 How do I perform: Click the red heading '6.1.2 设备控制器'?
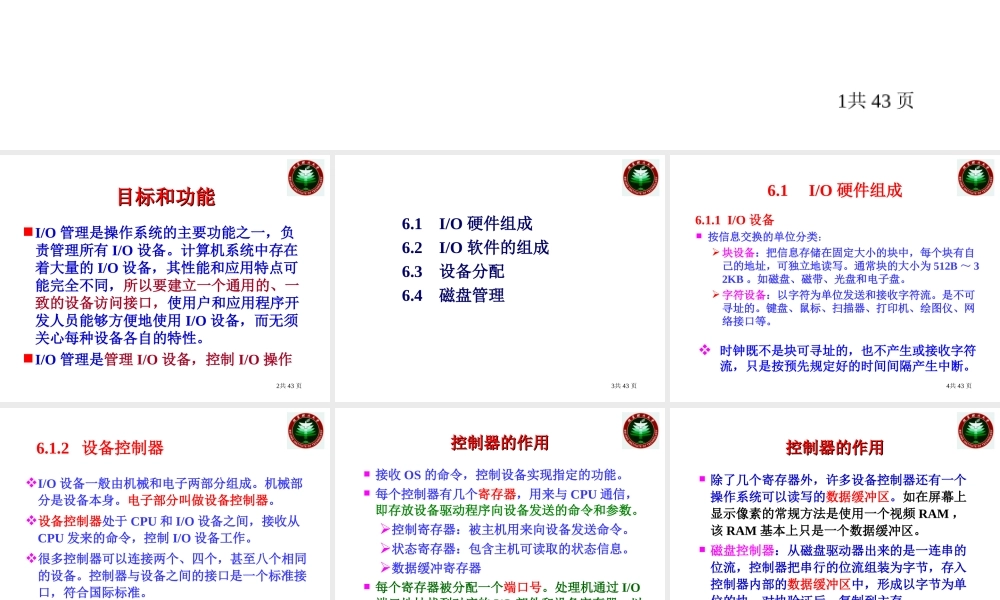(x=99, y=448)
